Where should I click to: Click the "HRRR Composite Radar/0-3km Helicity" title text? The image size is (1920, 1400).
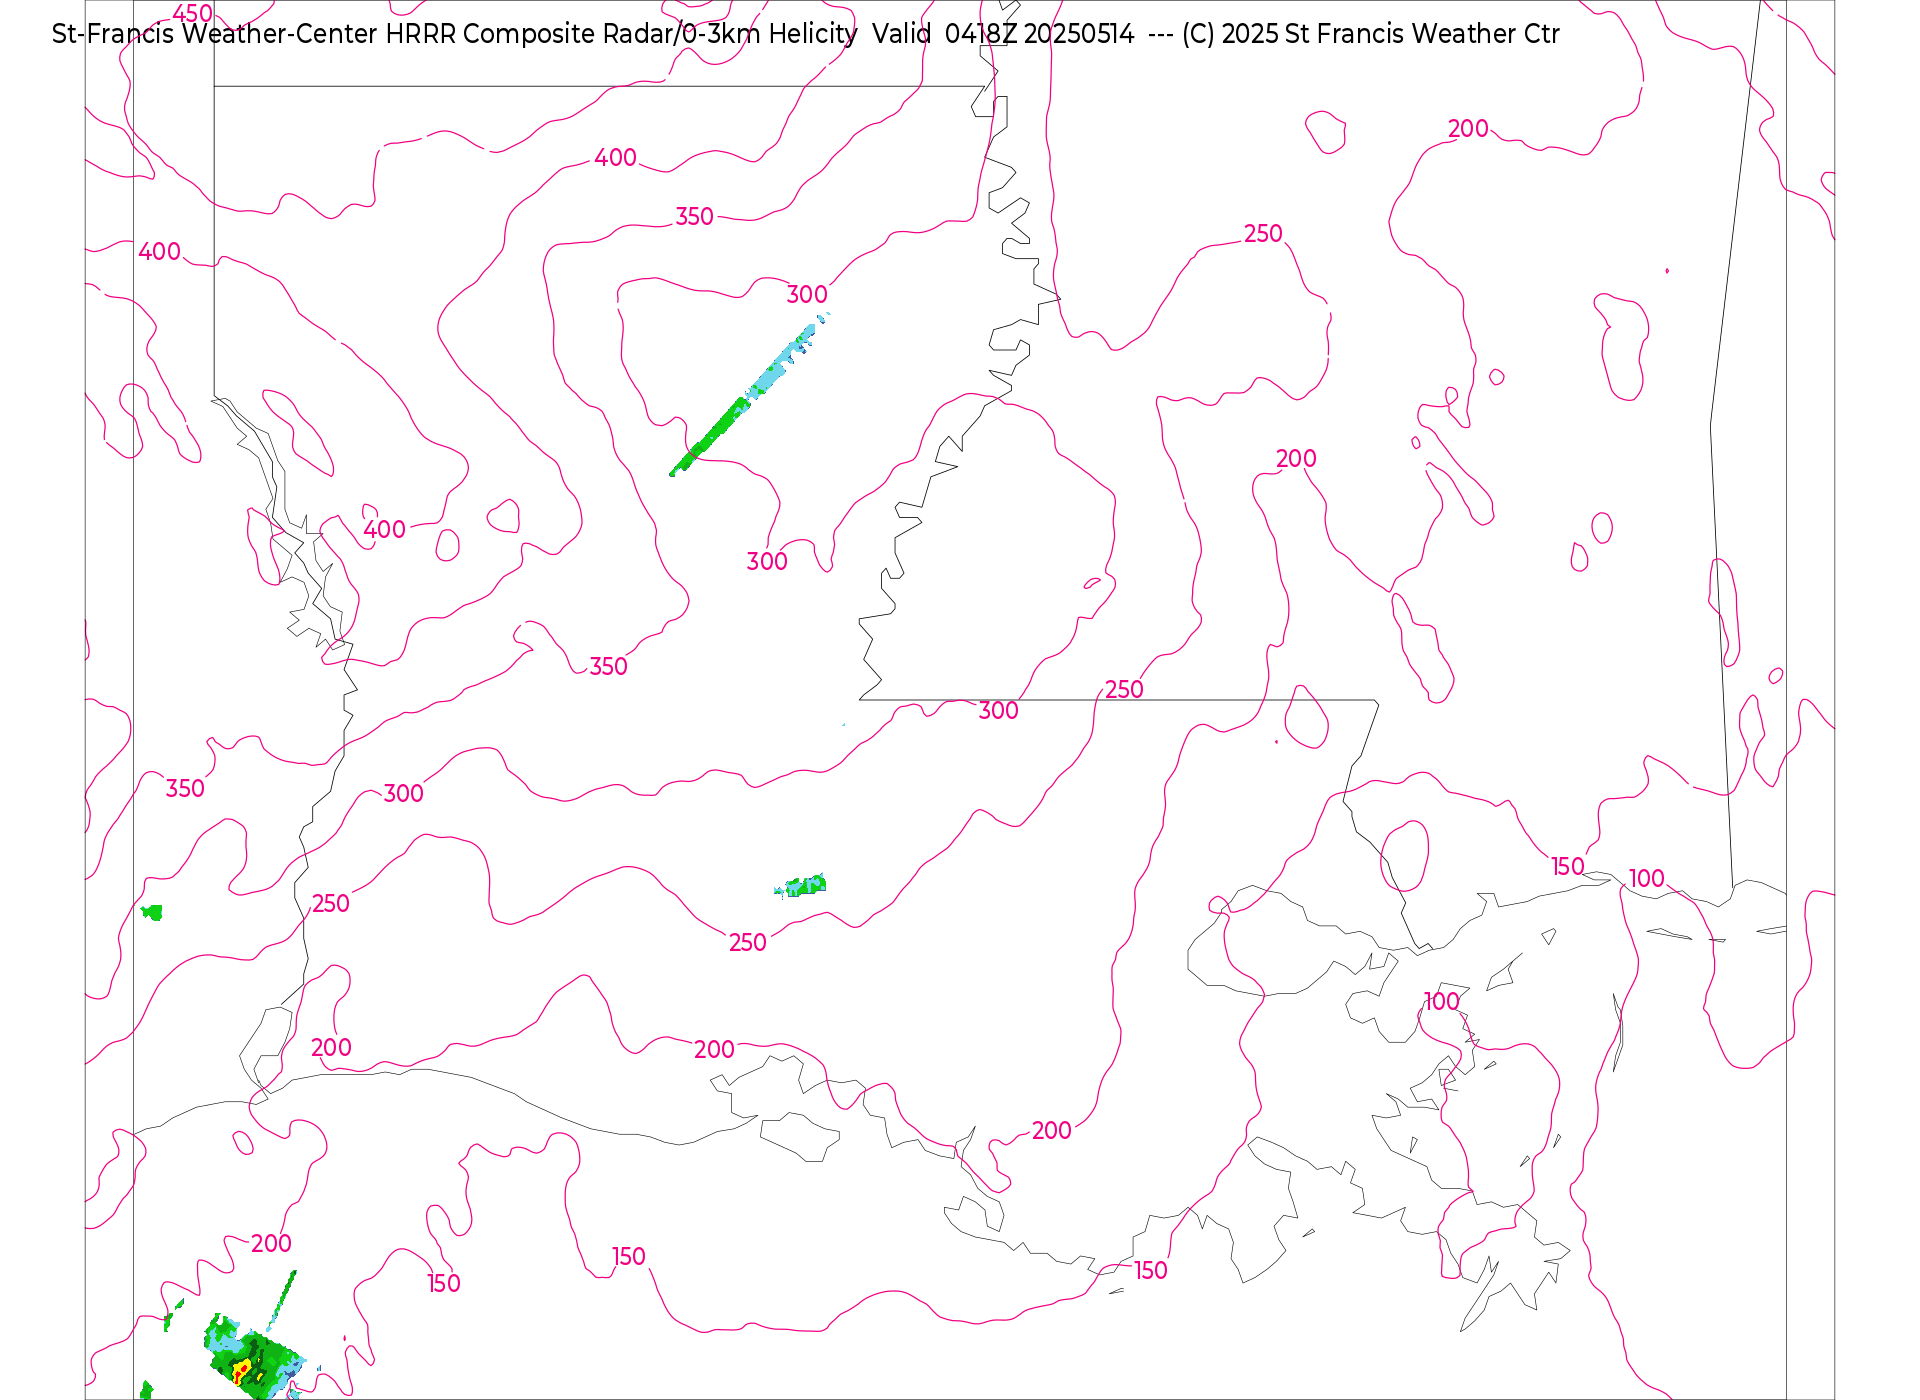tap(621, 35)
